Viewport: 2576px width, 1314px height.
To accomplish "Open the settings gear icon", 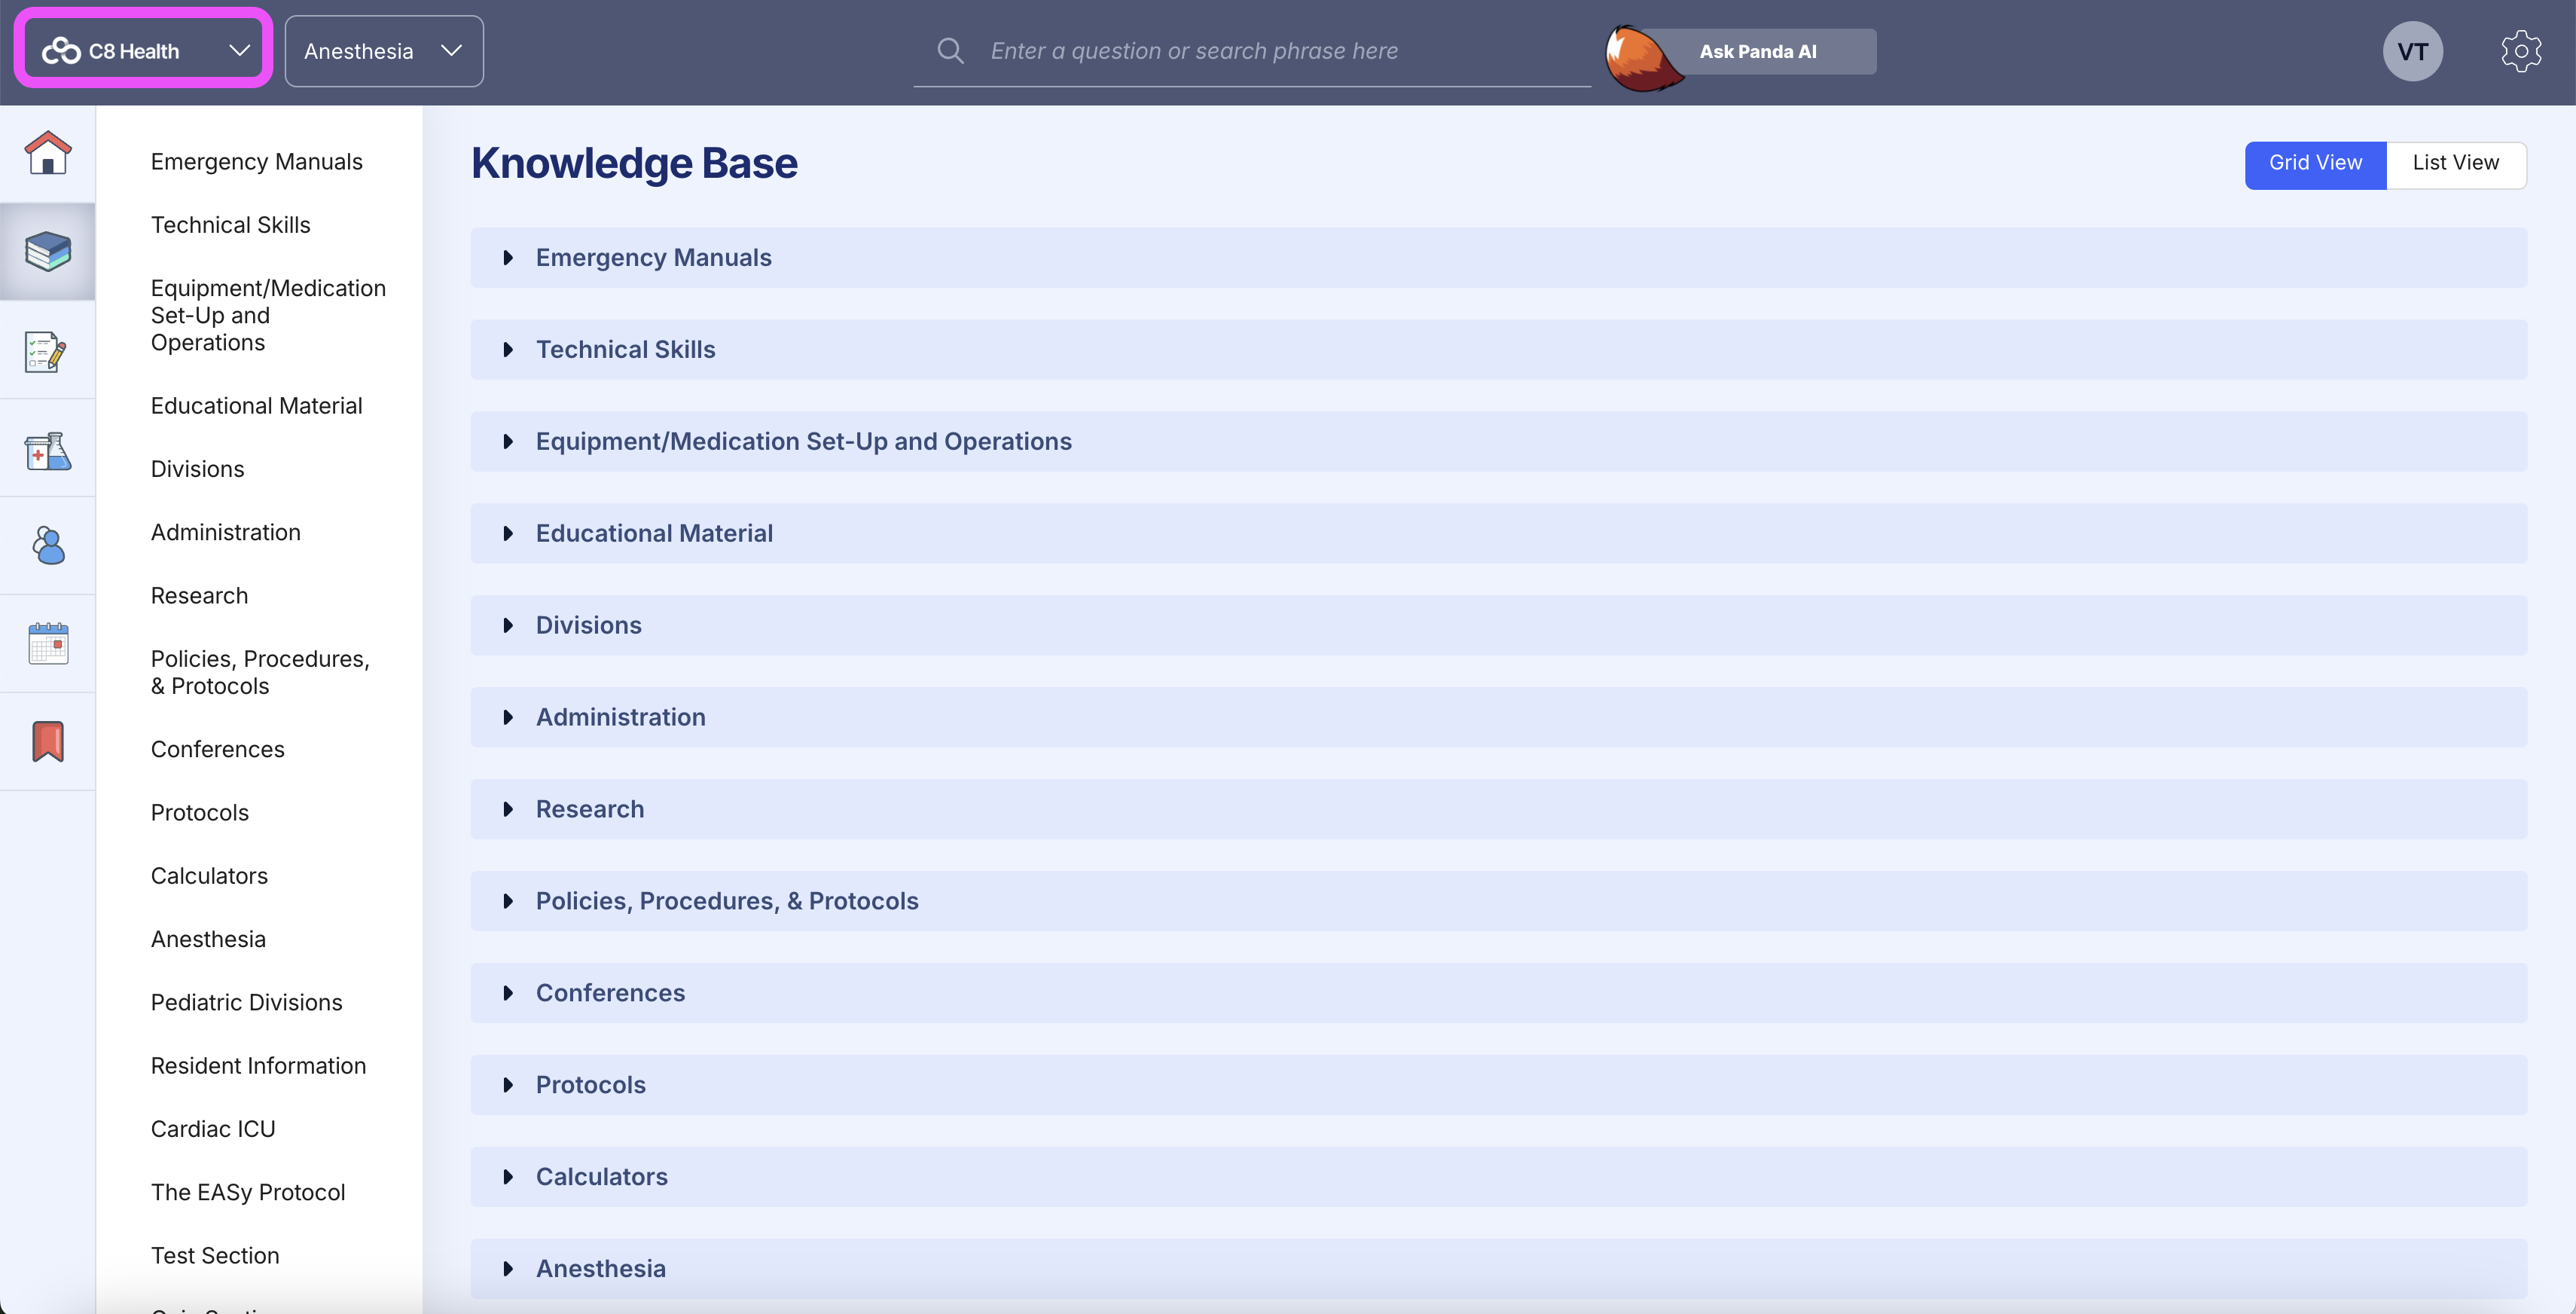I will coord(2521,51).
